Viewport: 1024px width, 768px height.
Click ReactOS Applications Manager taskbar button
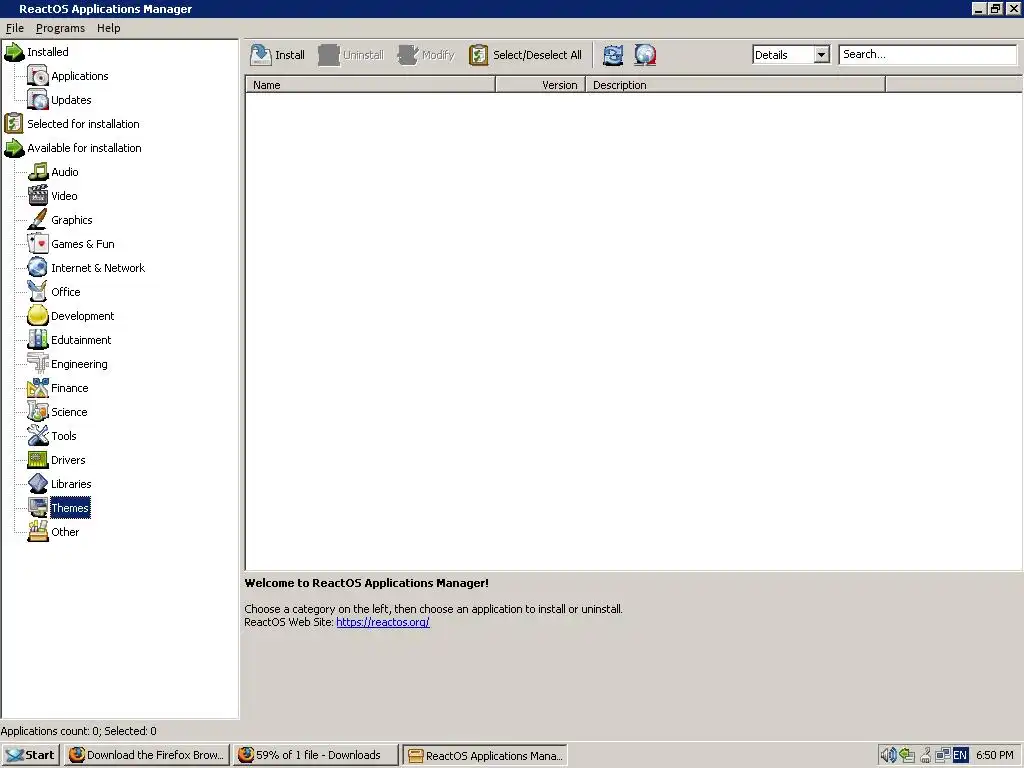point(485,755)
